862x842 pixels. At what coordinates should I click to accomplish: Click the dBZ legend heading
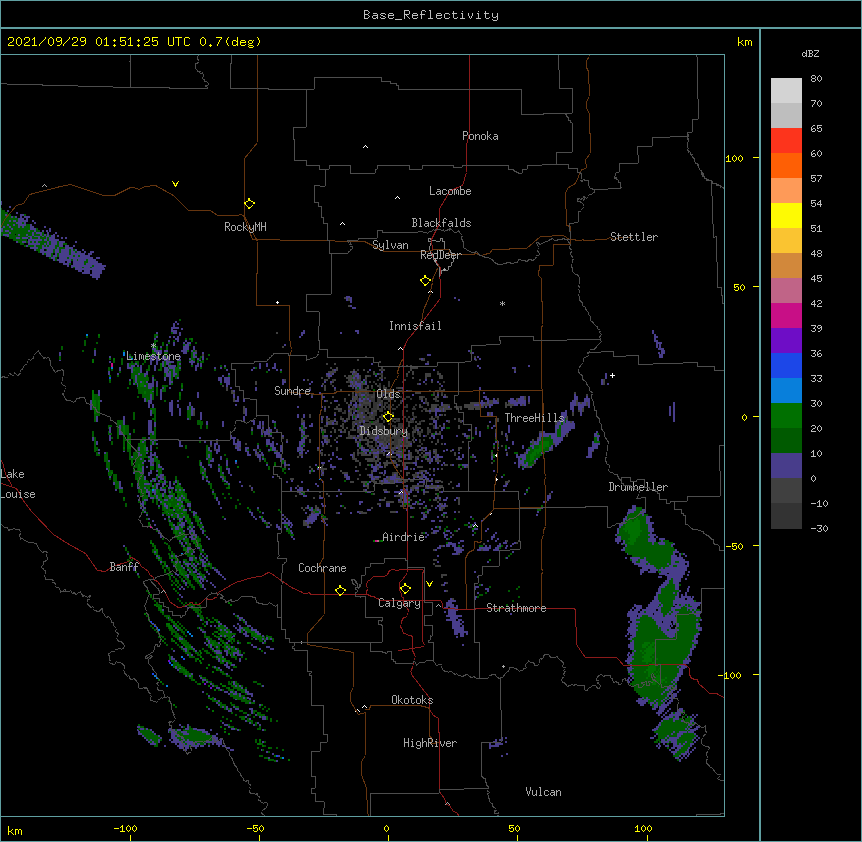pos(810,53)
